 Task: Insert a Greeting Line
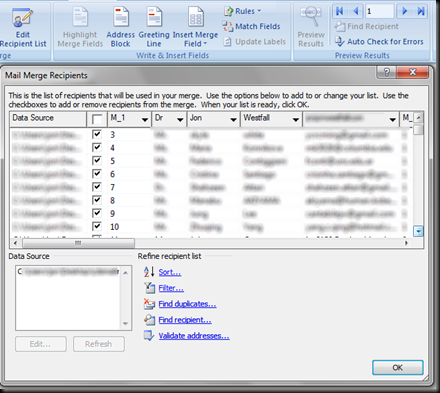pos(154,28)
